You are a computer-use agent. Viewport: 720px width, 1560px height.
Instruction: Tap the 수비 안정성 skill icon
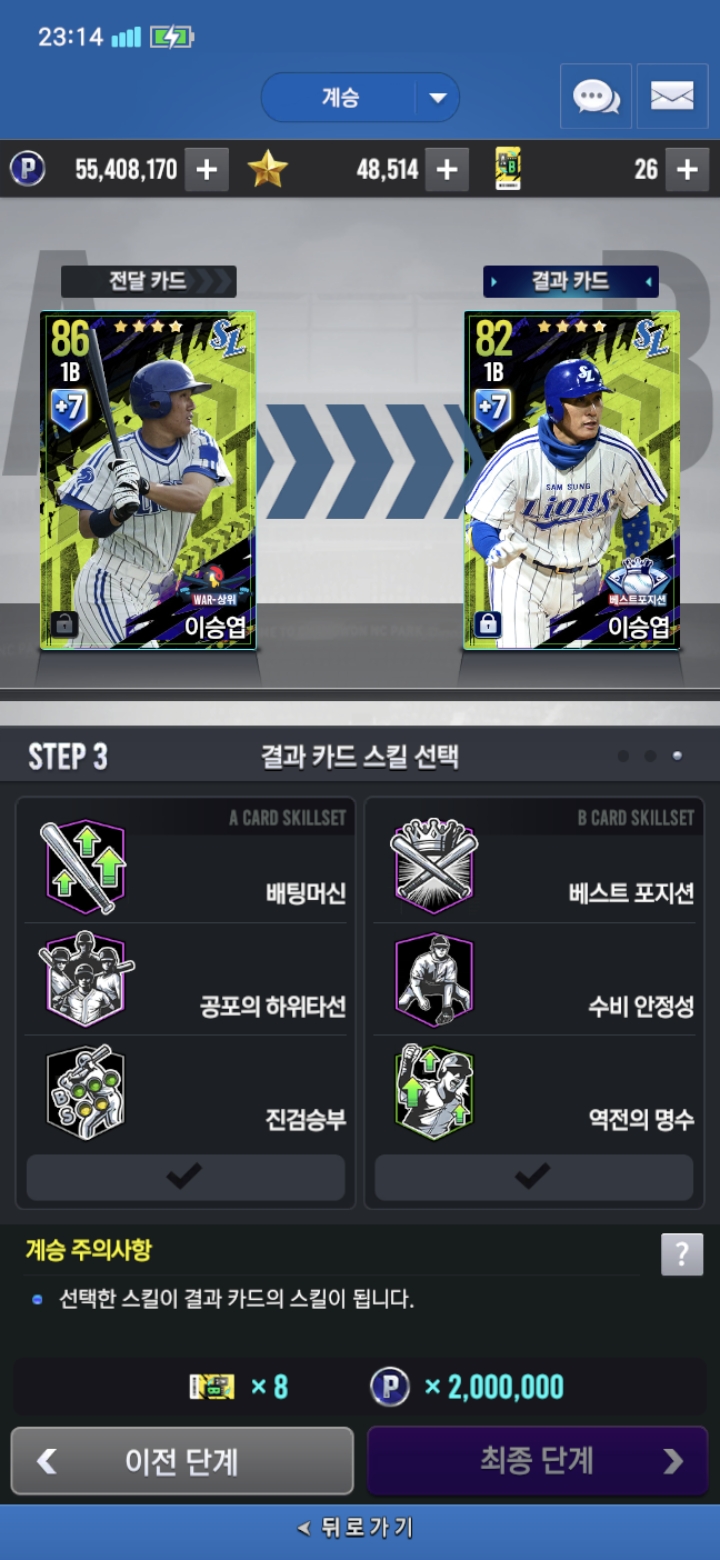[434, 979]
